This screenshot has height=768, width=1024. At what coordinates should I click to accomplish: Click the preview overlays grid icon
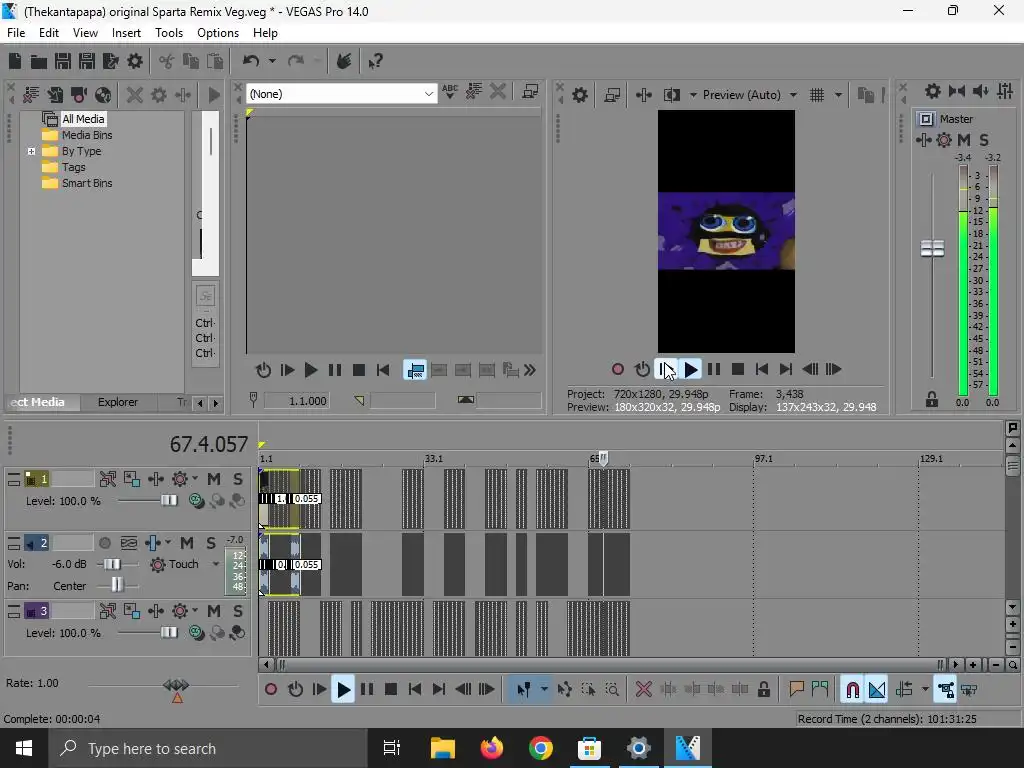click(x=817, y=95)
